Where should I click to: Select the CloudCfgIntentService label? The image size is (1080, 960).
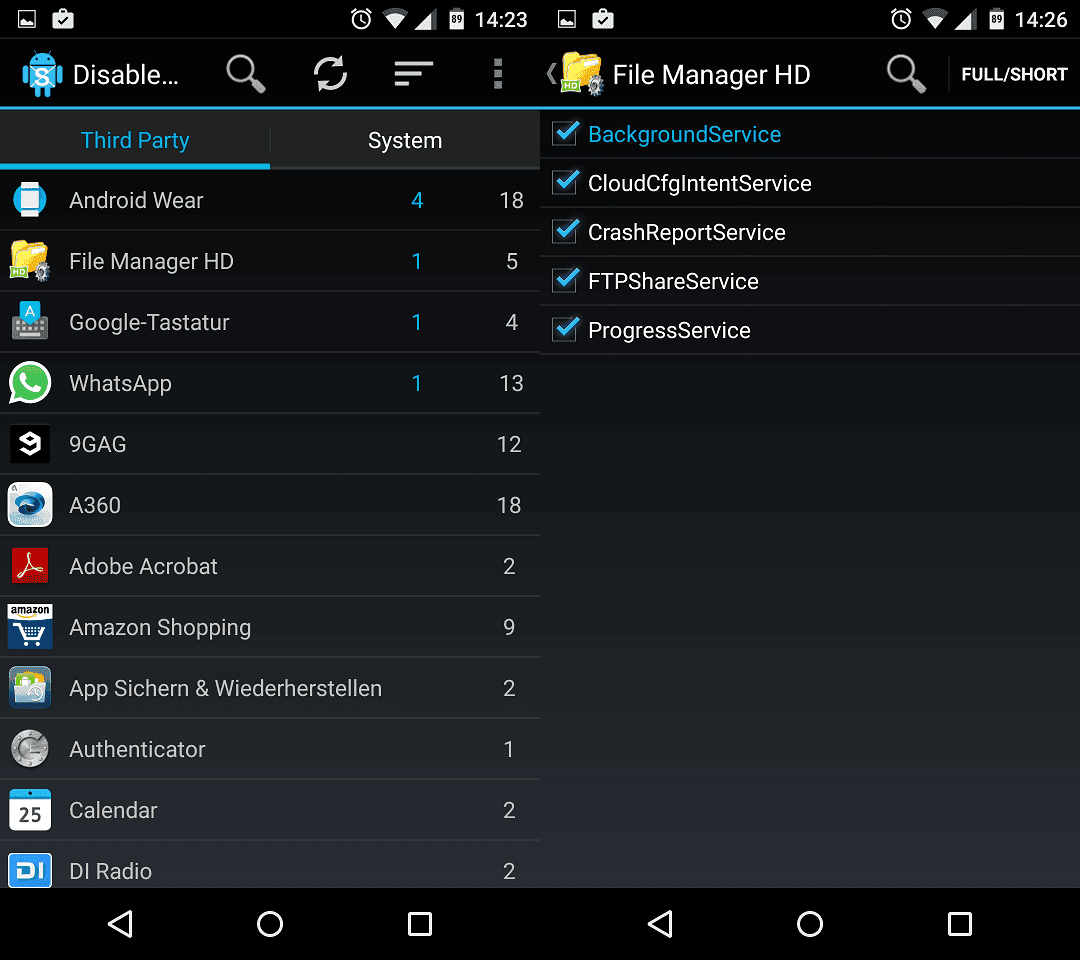point(700,183)
